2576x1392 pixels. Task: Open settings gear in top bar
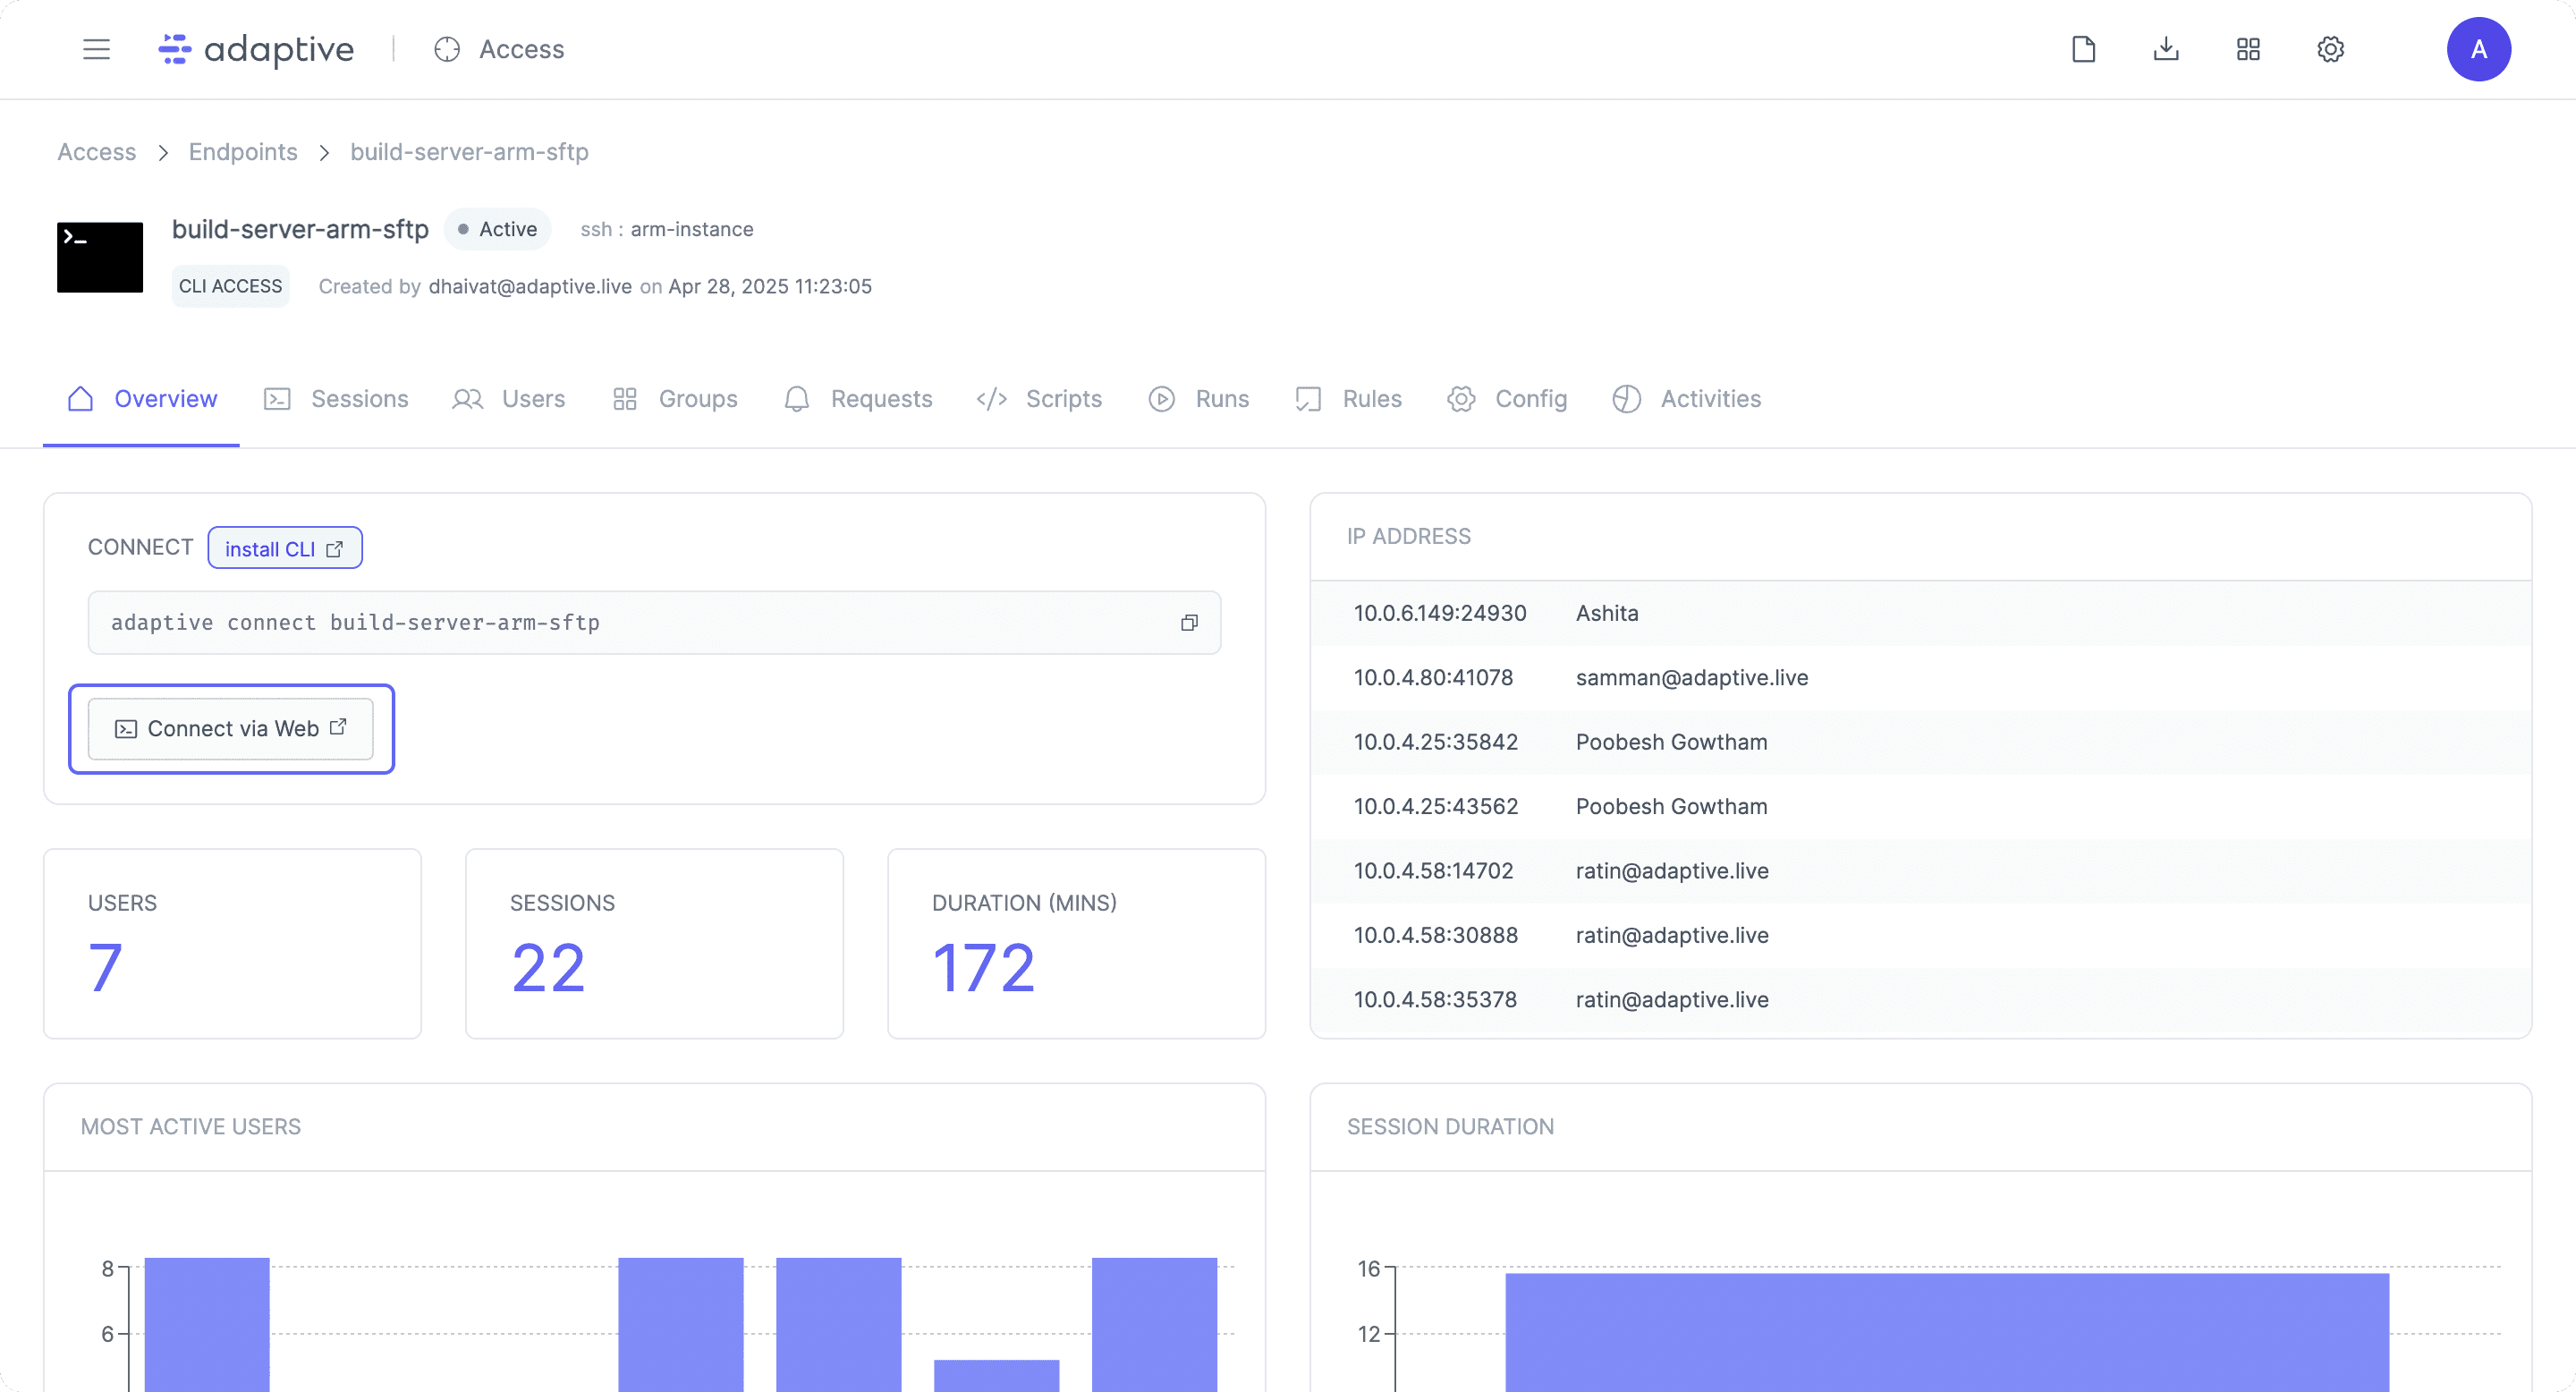click(x=2330, y=49)
